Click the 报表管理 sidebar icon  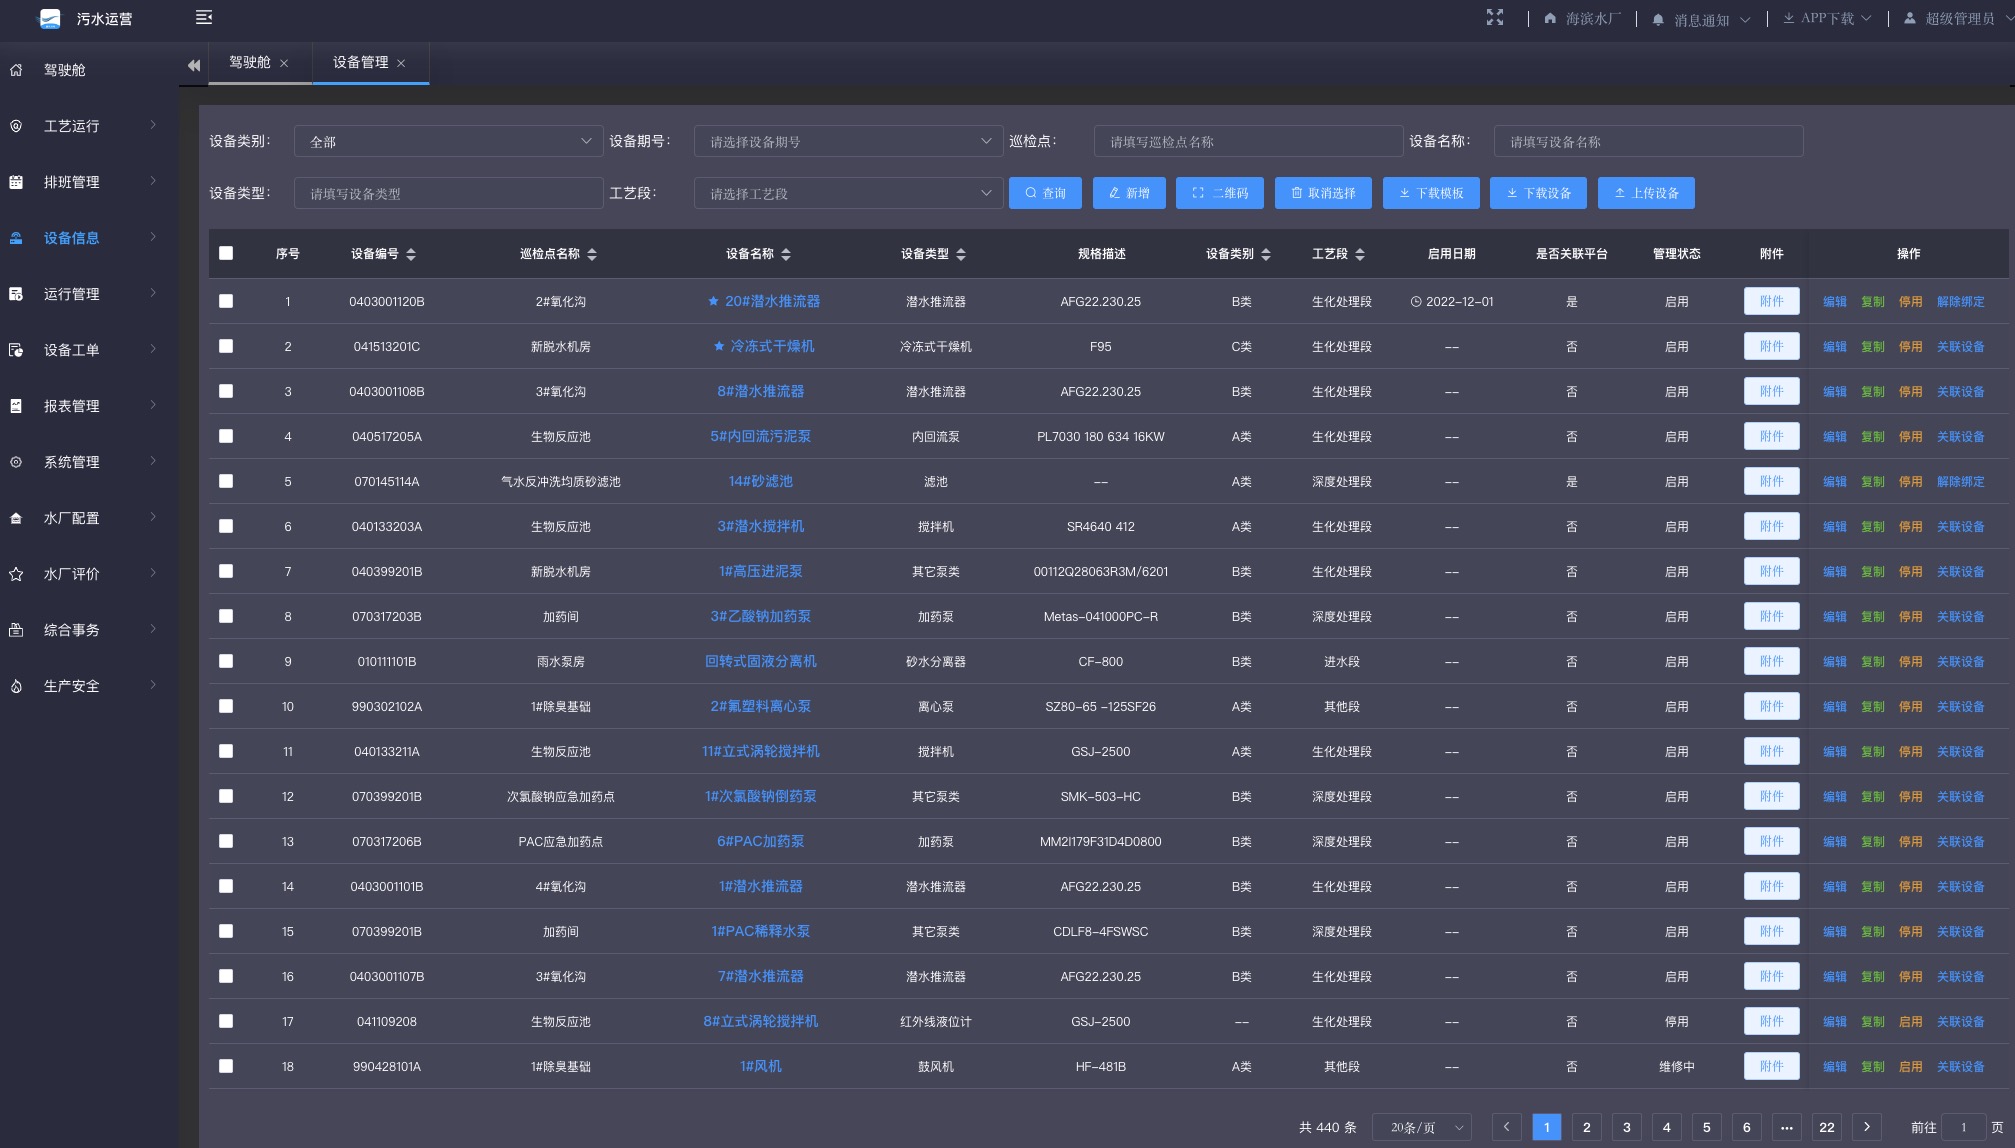pyautogui.click(x=16, y=406)
